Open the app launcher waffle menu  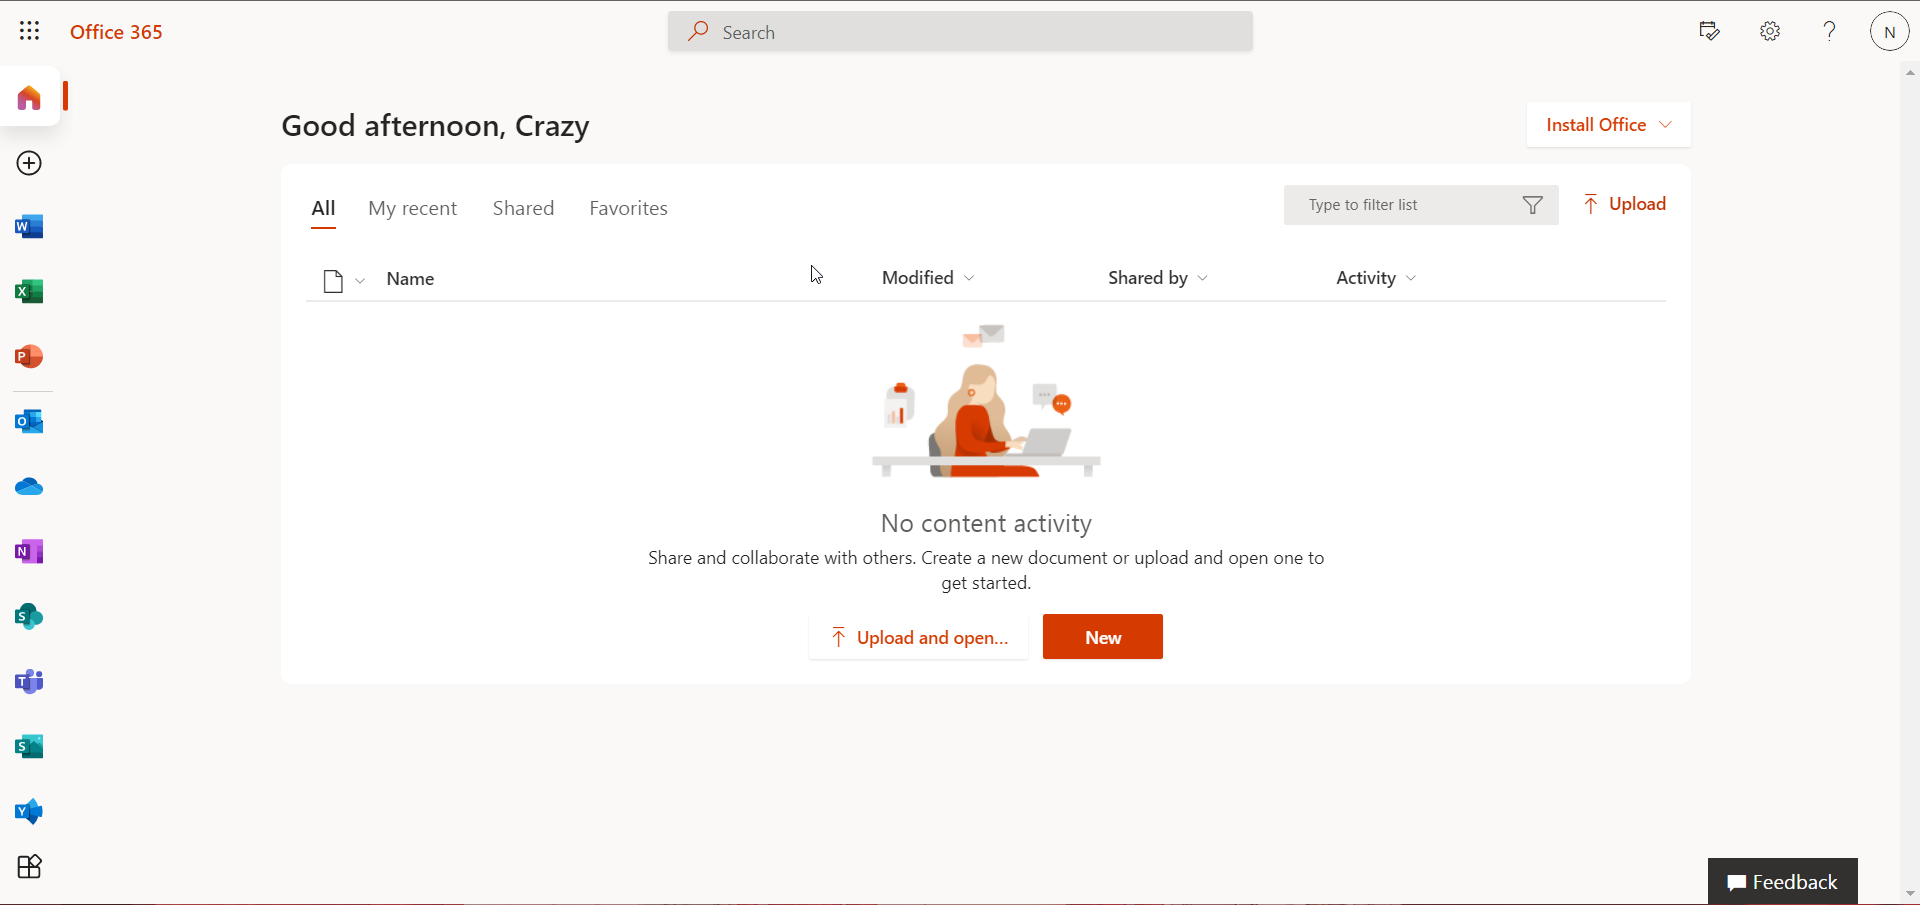click(x=29, y=31)
